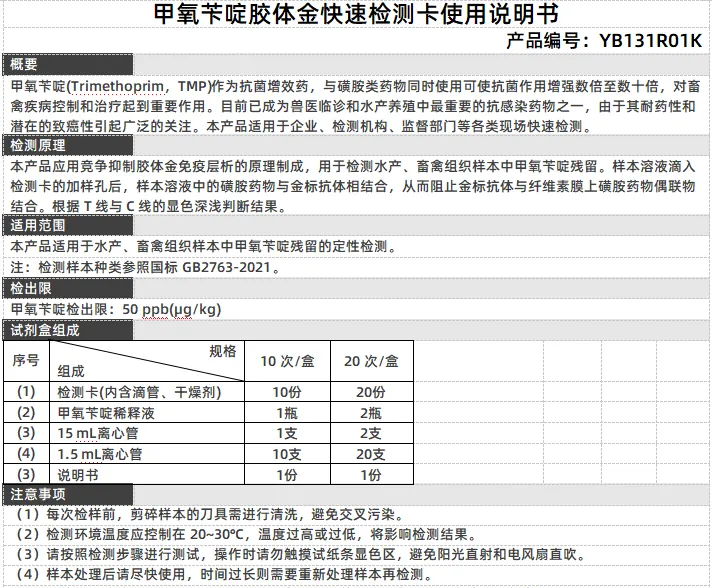The image size is (712, 588).
Task: Click the detection limit value 50 ppb(μg/kg)
Action: 172,309
